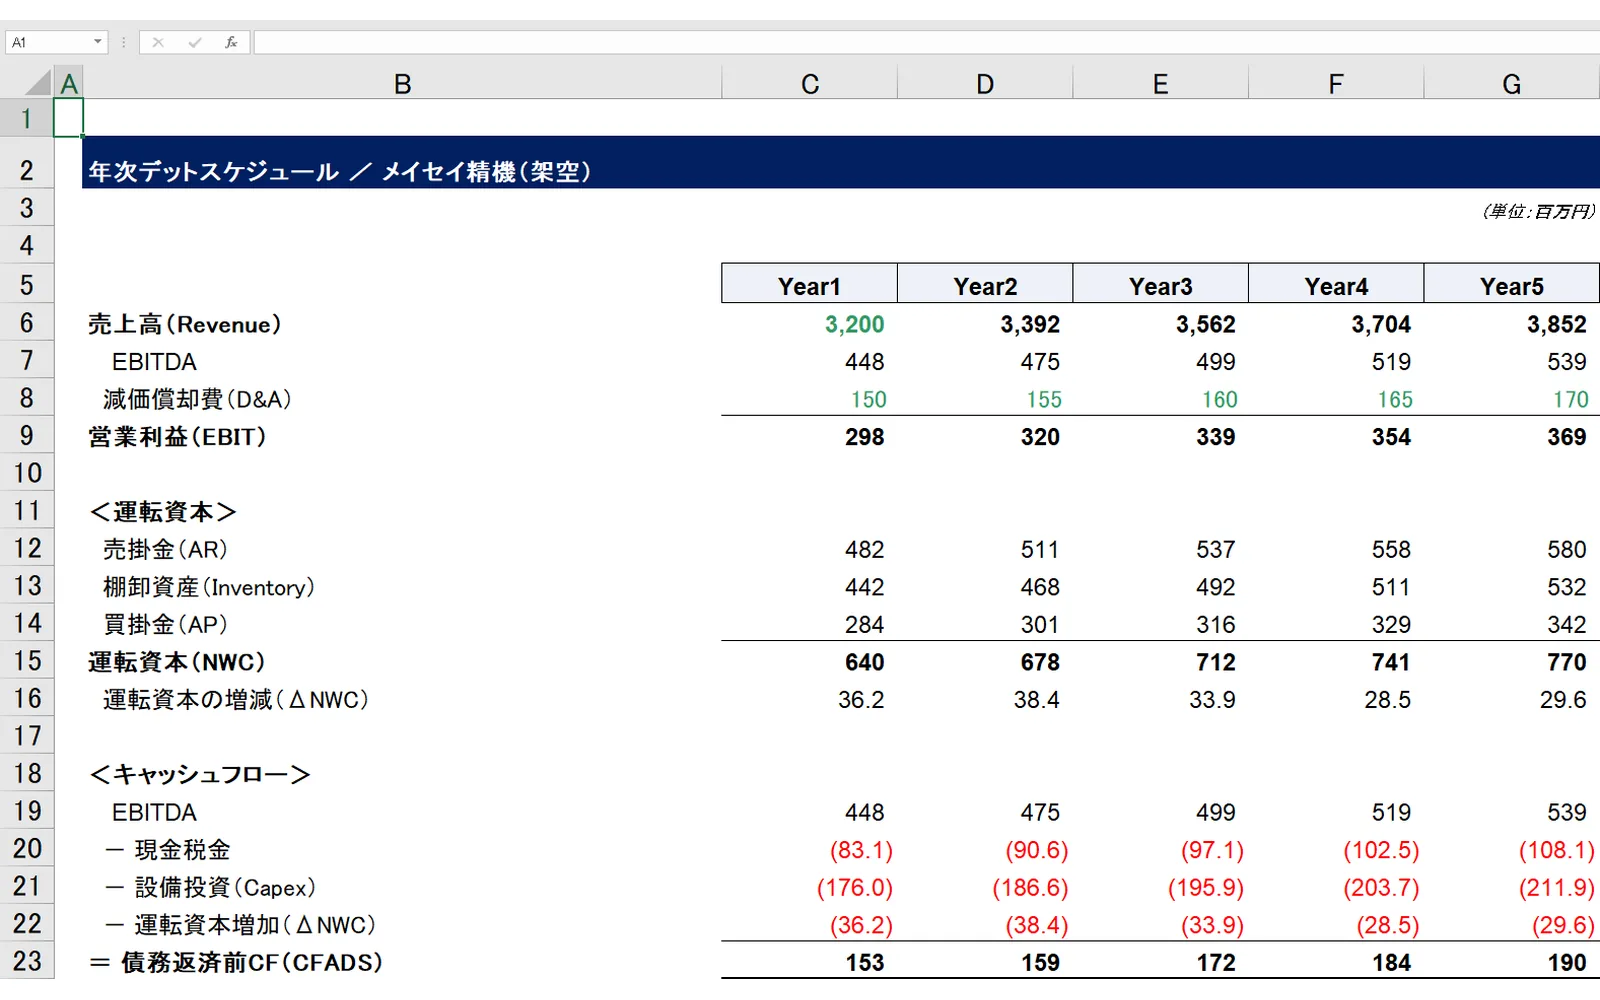Click the confirm entry checkmark icon
The height and width of the screenshot is (1000, 1600).
tap(195, 42)
